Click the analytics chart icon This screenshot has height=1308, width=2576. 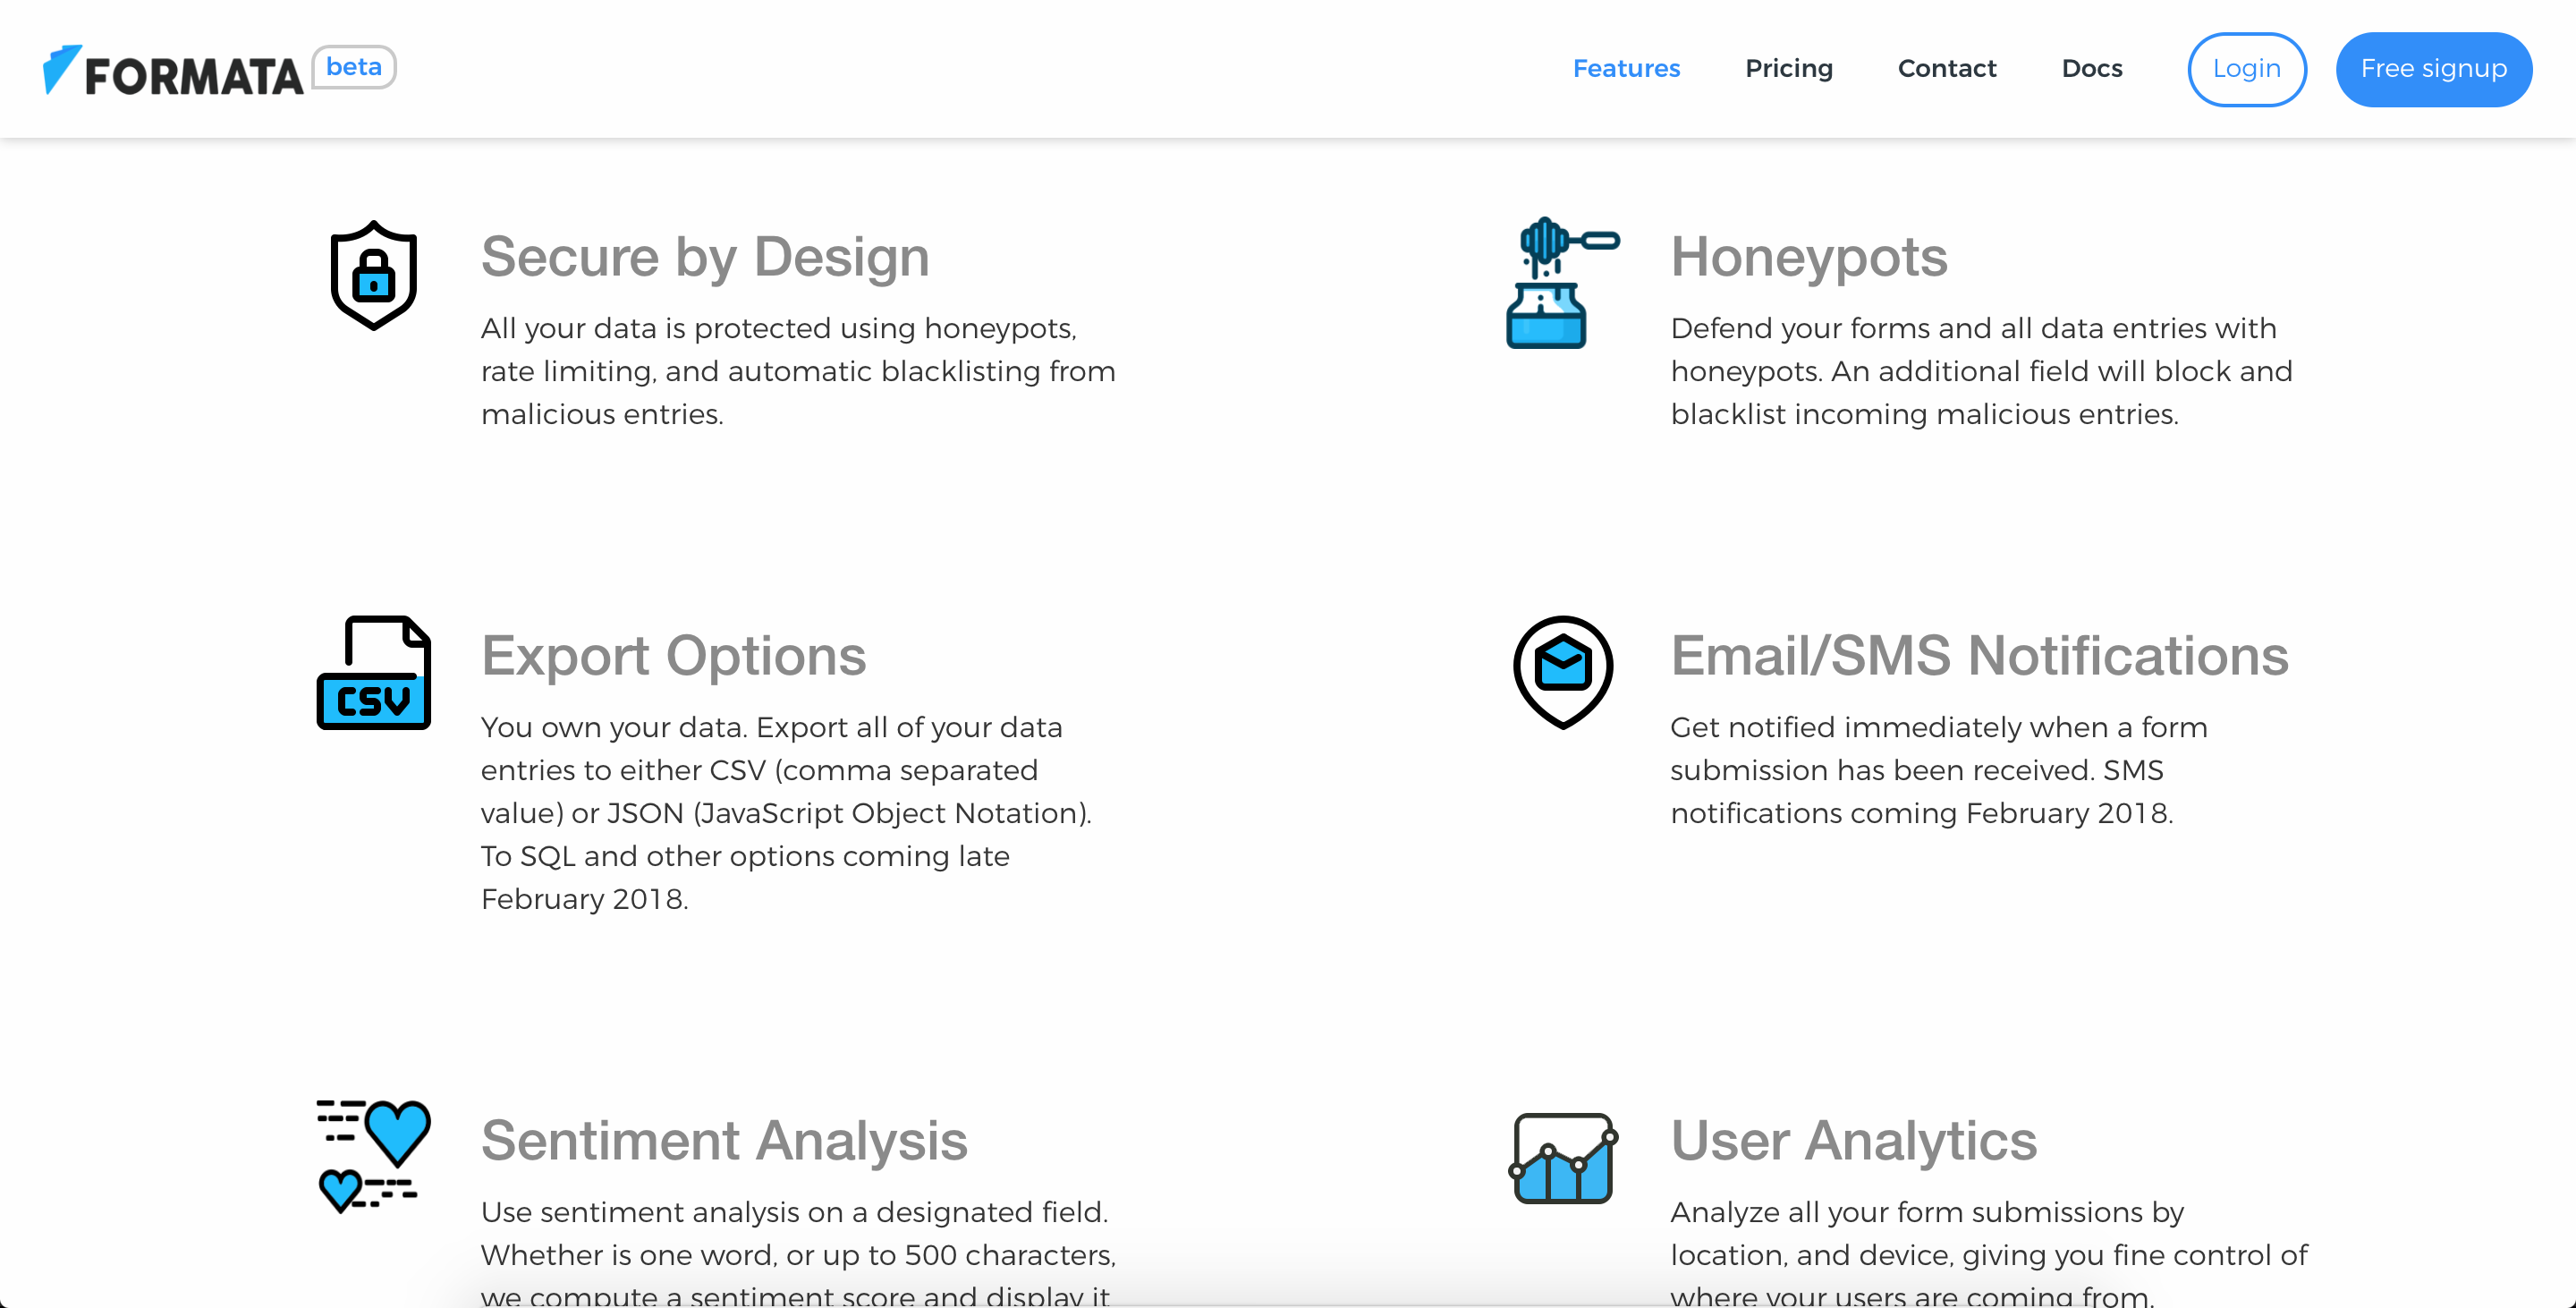pos(1562,1157)
